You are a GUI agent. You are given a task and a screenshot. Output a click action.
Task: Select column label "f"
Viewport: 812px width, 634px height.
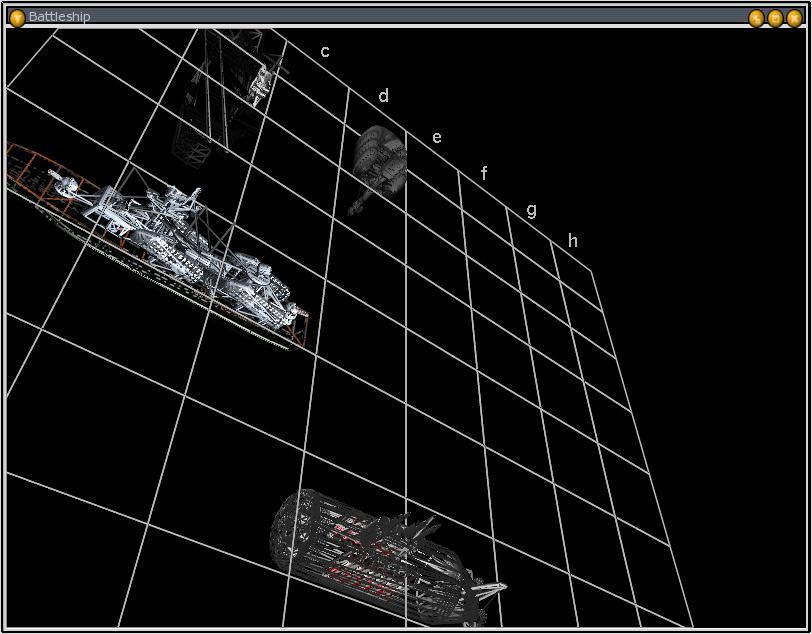484,173
